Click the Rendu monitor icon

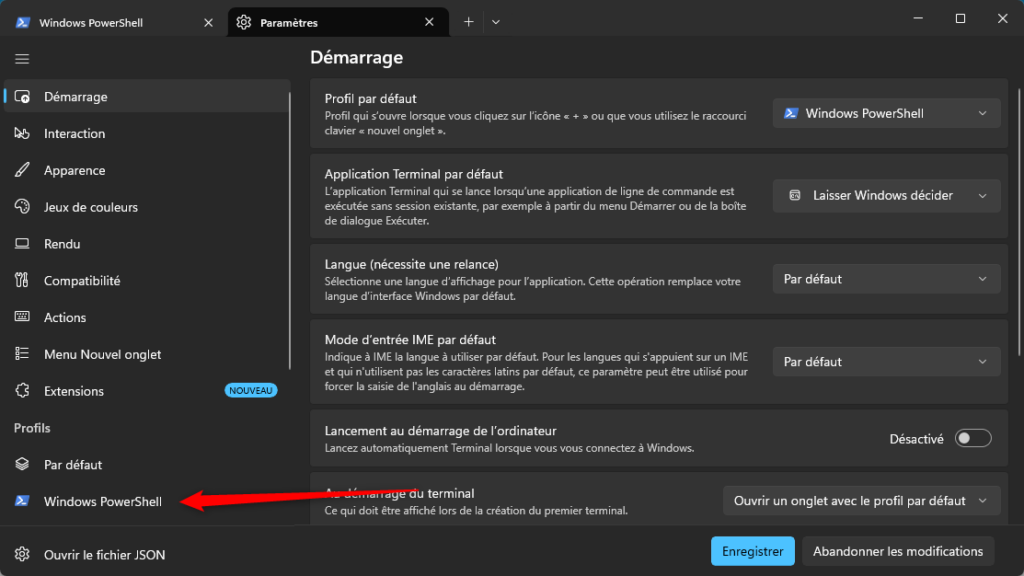[22, 244]
